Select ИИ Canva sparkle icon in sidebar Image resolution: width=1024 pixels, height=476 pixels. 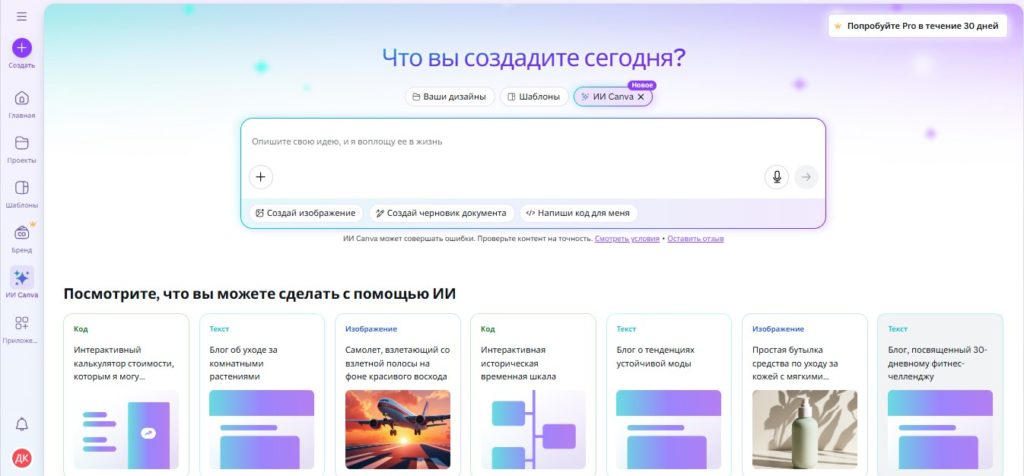pyautogui.click(x=22, y=278)
